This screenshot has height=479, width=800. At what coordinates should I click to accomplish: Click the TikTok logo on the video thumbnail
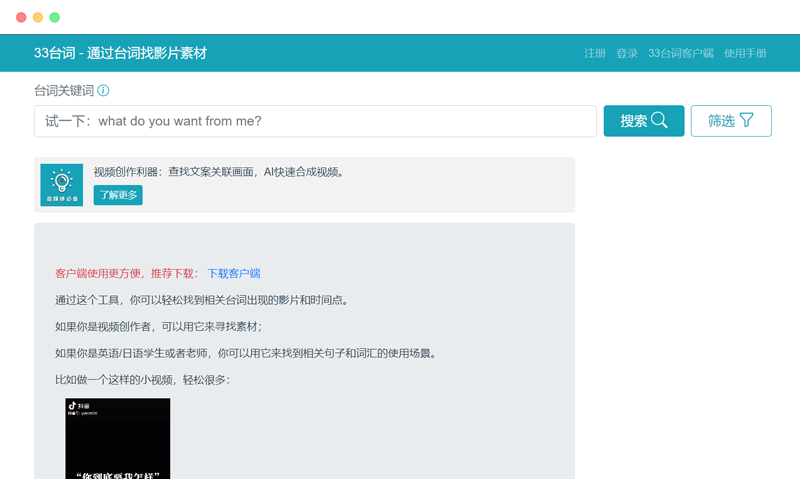click(x=72, y=406)
